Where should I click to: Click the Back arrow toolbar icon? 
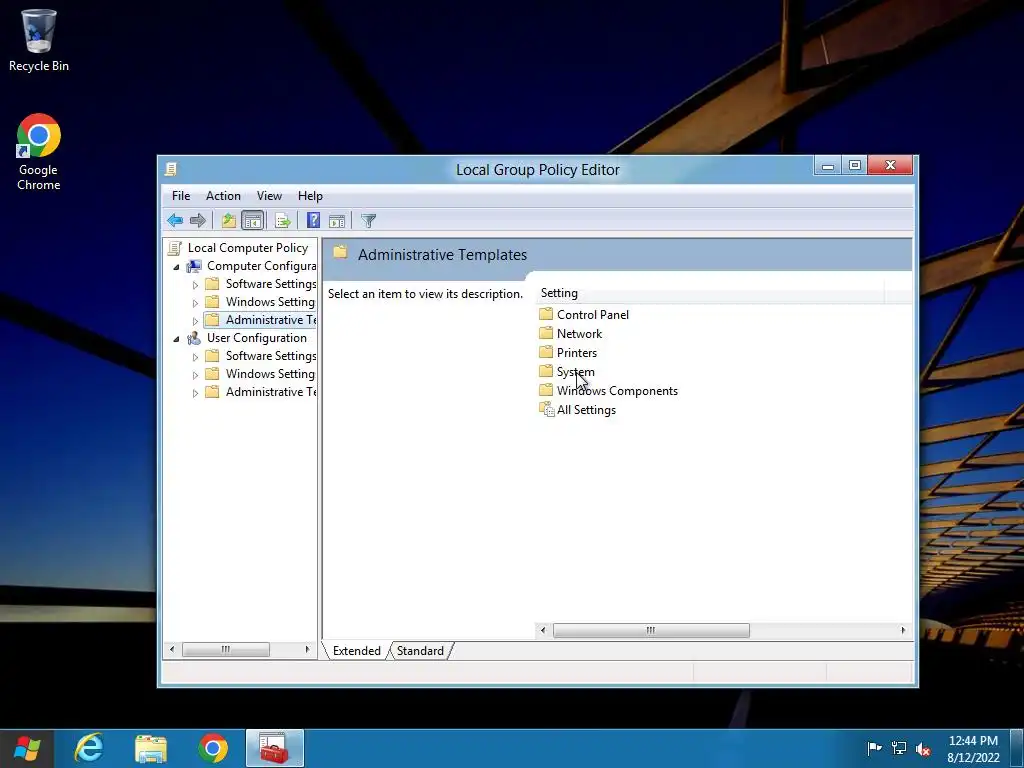175,221
